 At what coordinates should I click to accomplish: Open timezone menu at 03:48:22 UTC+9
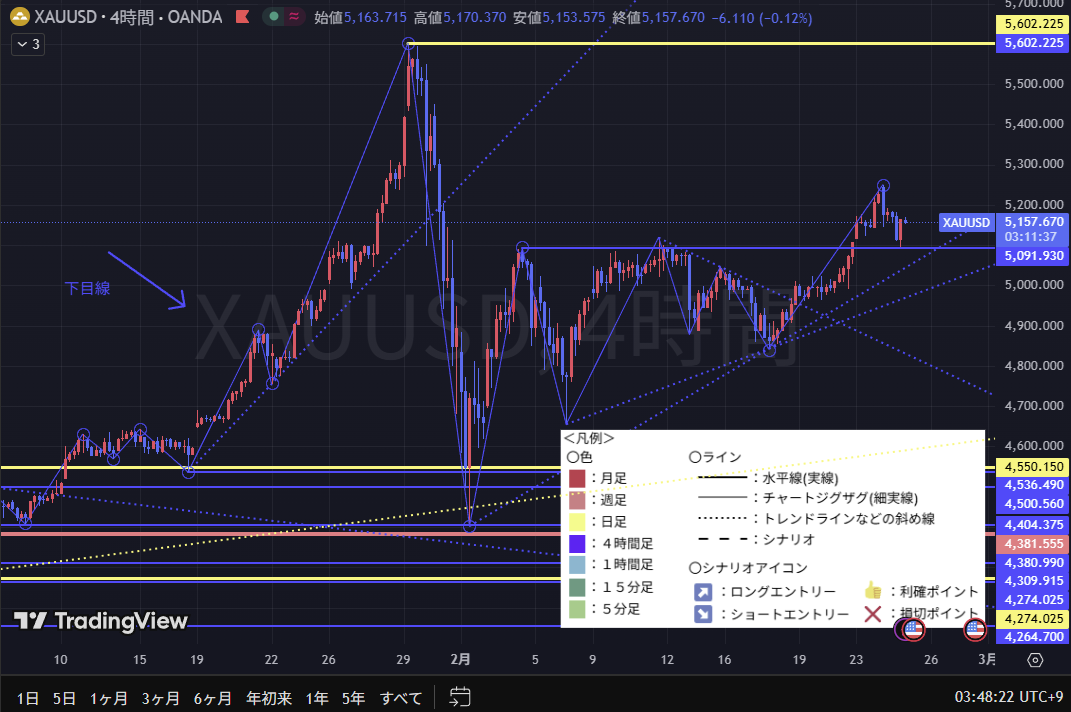coord(1010,697)
